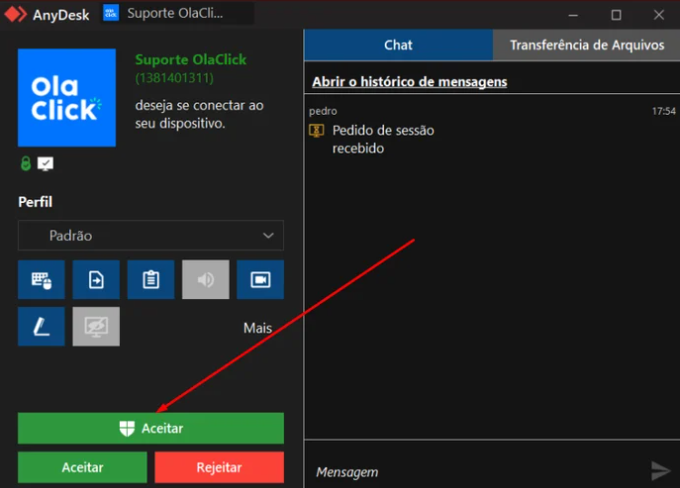Select the ID (1381401311) text

pos(174,78)
